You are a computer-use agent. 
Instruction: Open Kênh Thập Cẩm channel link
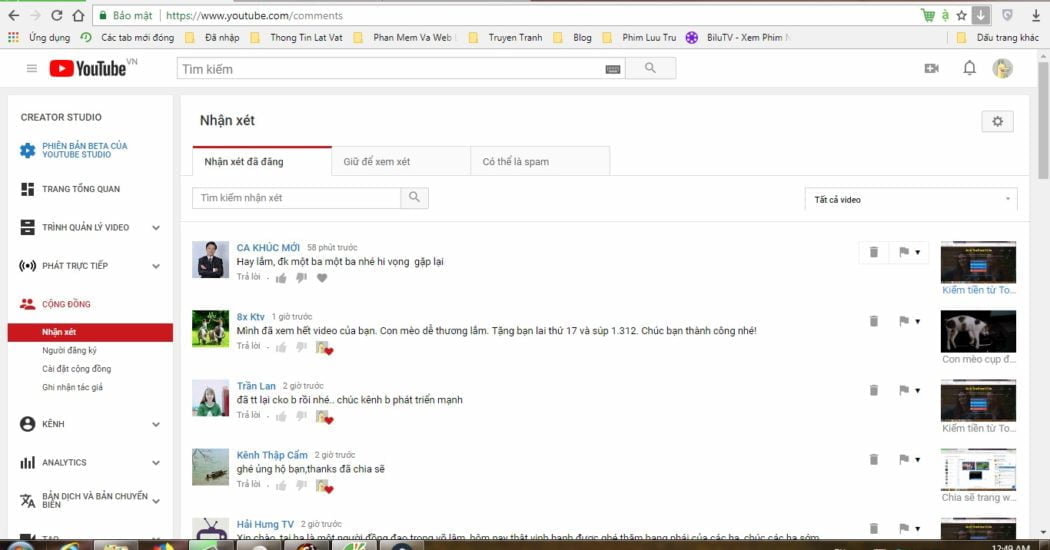tap(272, 455)
